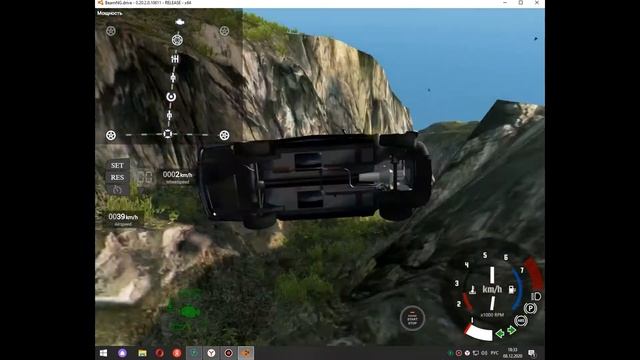Click the Мощность label at top left

coord(109,13)
